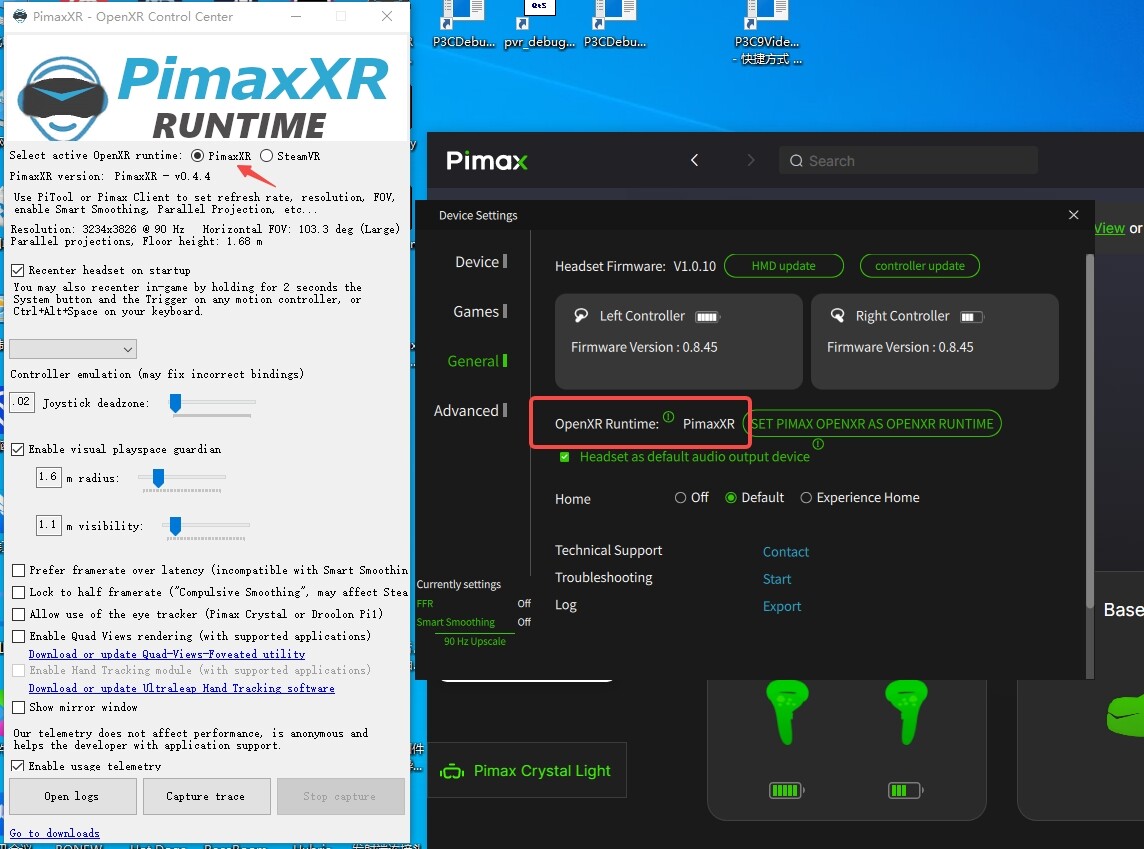The image size is (1144, 849).
Task: Toggle Enable visual playspace guardian
Action: (18, 449)
